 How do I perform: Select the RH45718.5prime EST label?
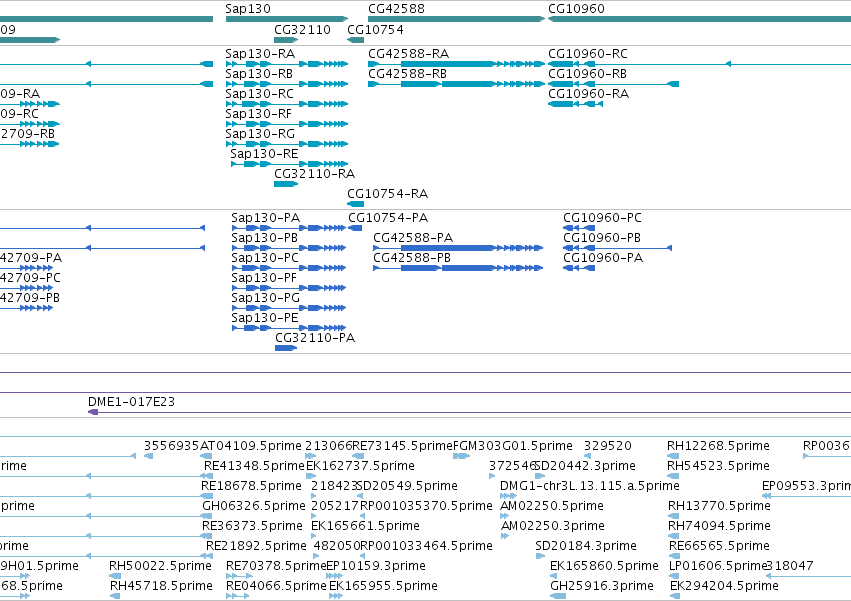click(x=161, y=586)
